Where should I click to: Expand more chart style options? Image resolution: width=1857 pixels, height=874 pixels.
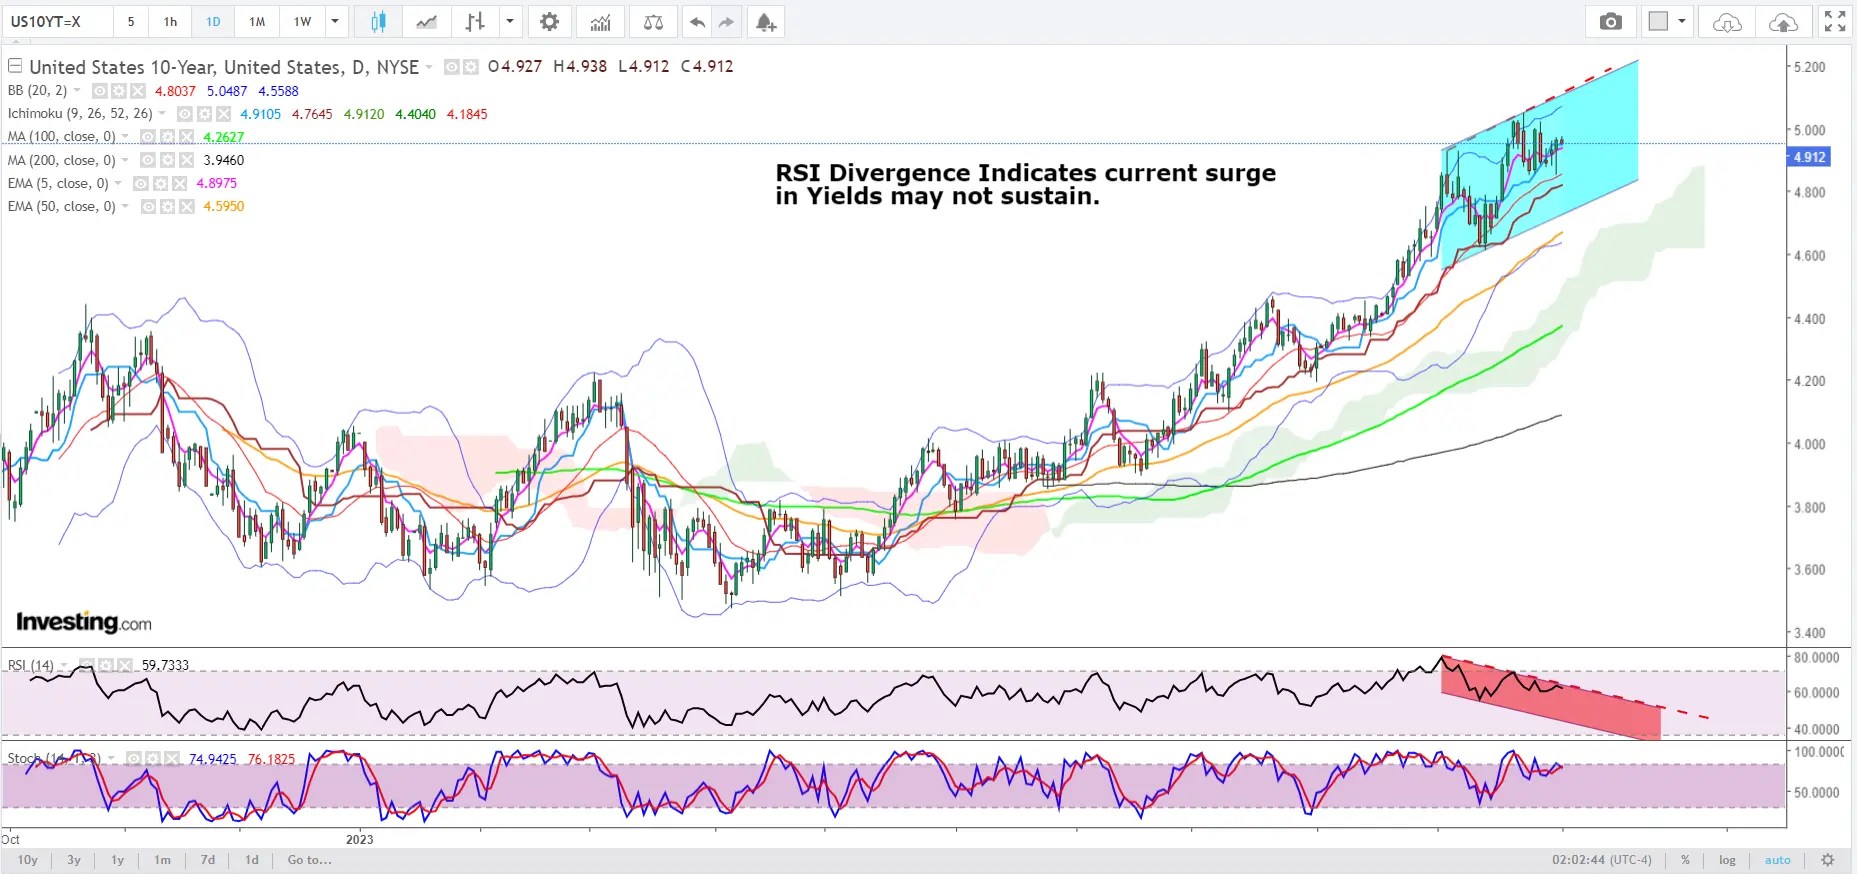pyautogui.click(x=510, y=22)
